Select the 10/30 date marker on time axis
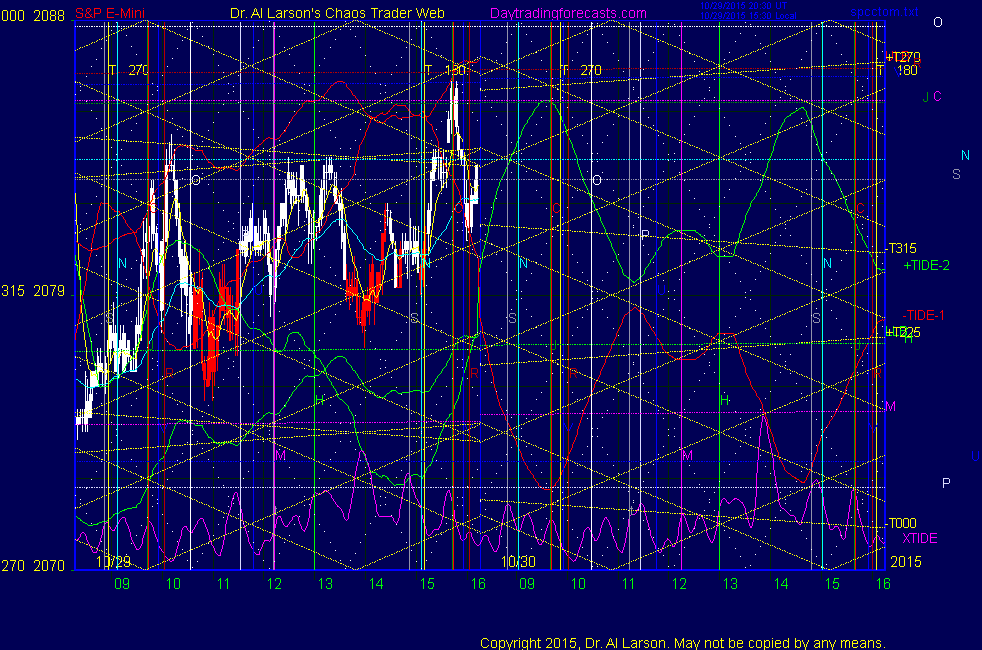The width and height of the screenshot is (982, 650). coord(517,562)
